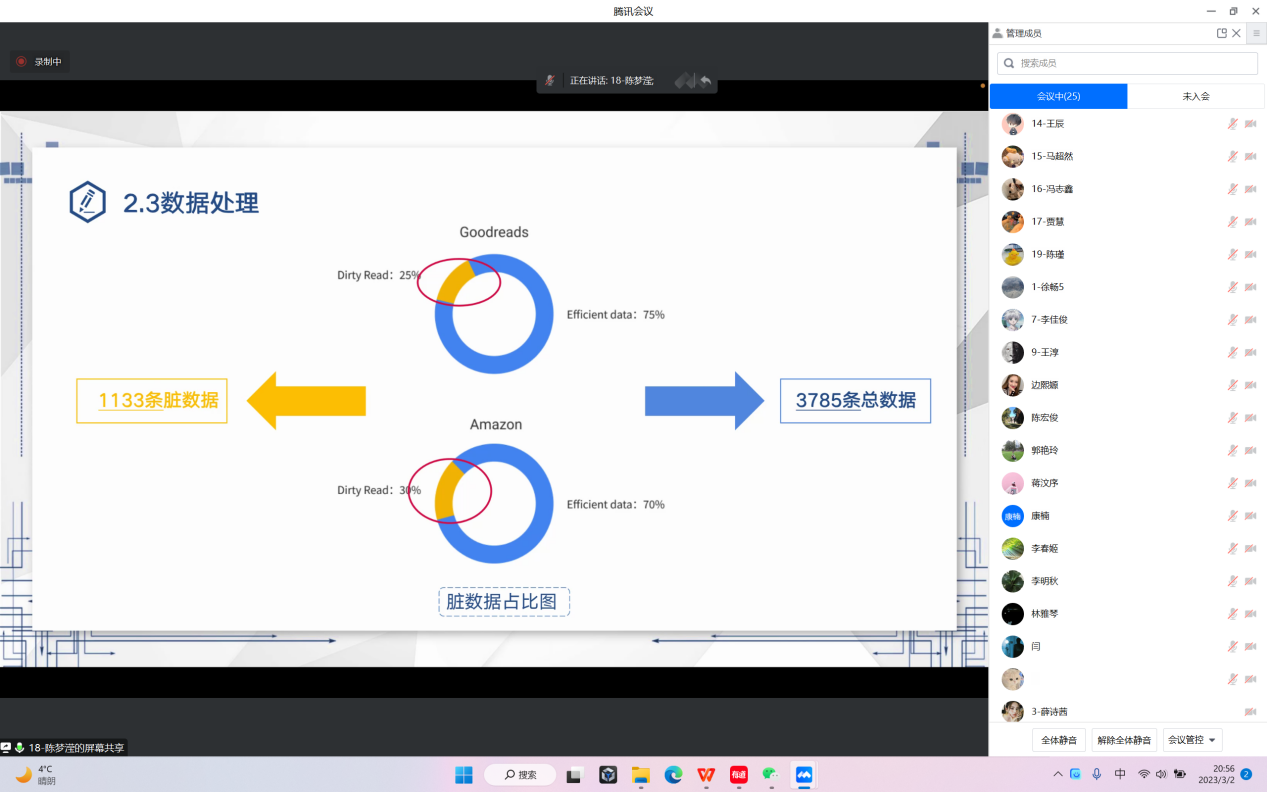This screenshot has height=792, width=1267.
Task: Expand the 会议管控 dropdown
Action: pyautogui.click(x=1195, y=740)
